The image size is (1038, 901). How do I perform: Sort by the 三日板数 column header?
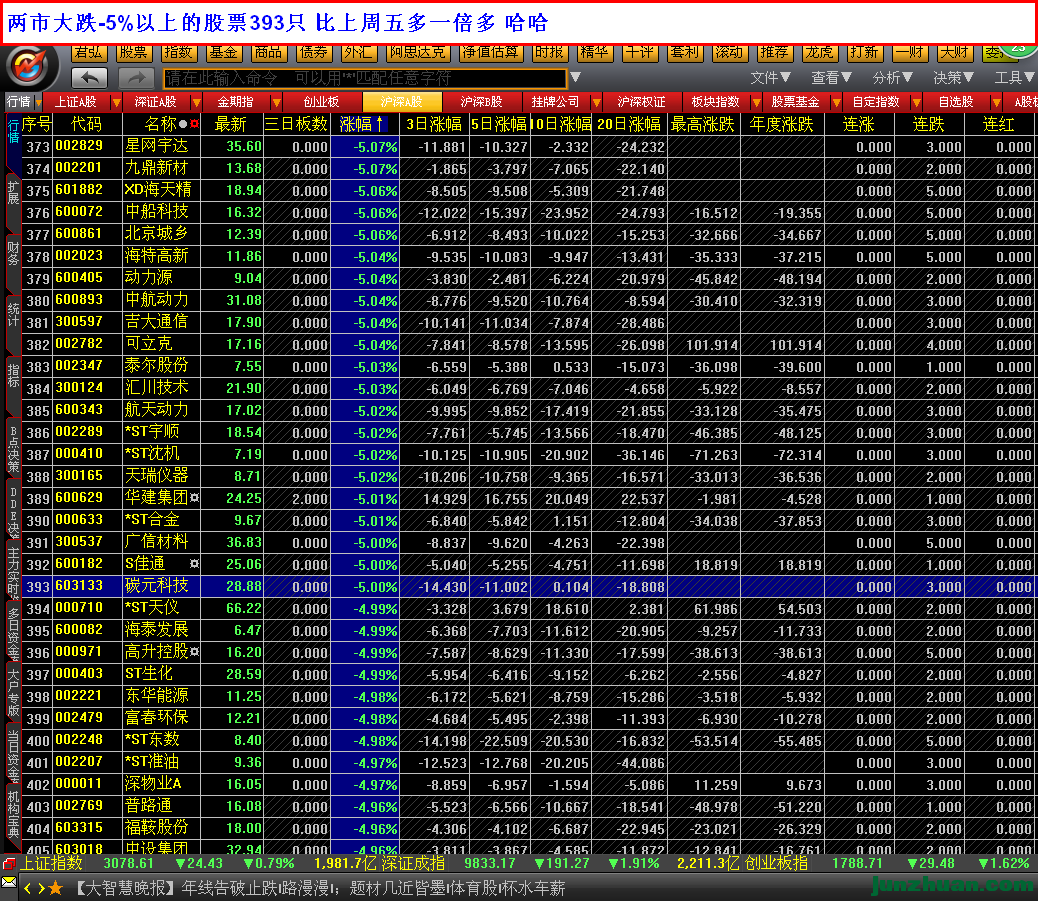pos(297,124)
